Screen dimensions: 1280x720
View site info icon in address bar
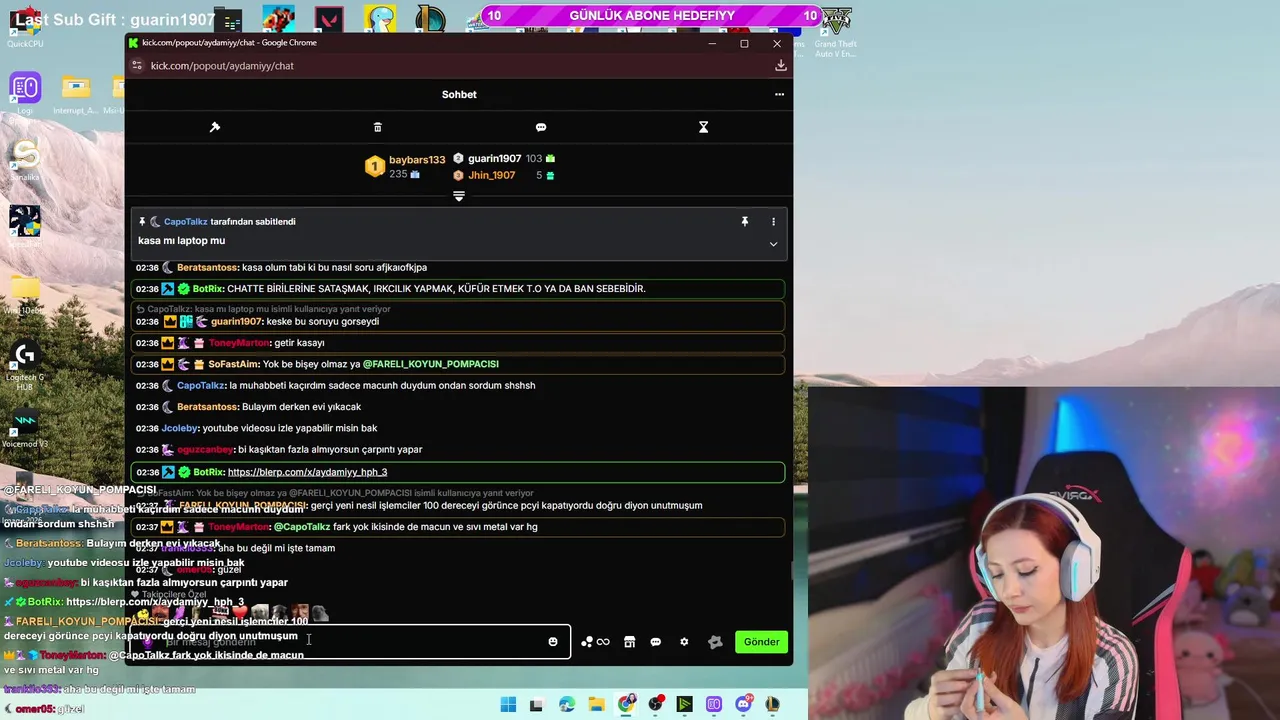[x=137, y=66]
